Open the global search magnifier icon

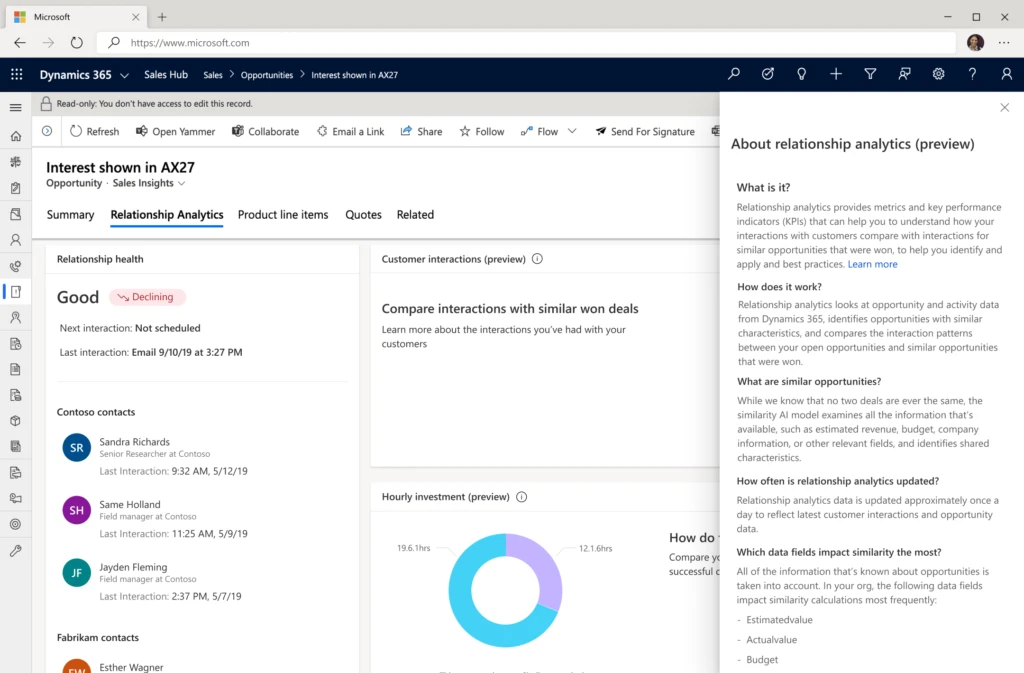click(734, 74)
